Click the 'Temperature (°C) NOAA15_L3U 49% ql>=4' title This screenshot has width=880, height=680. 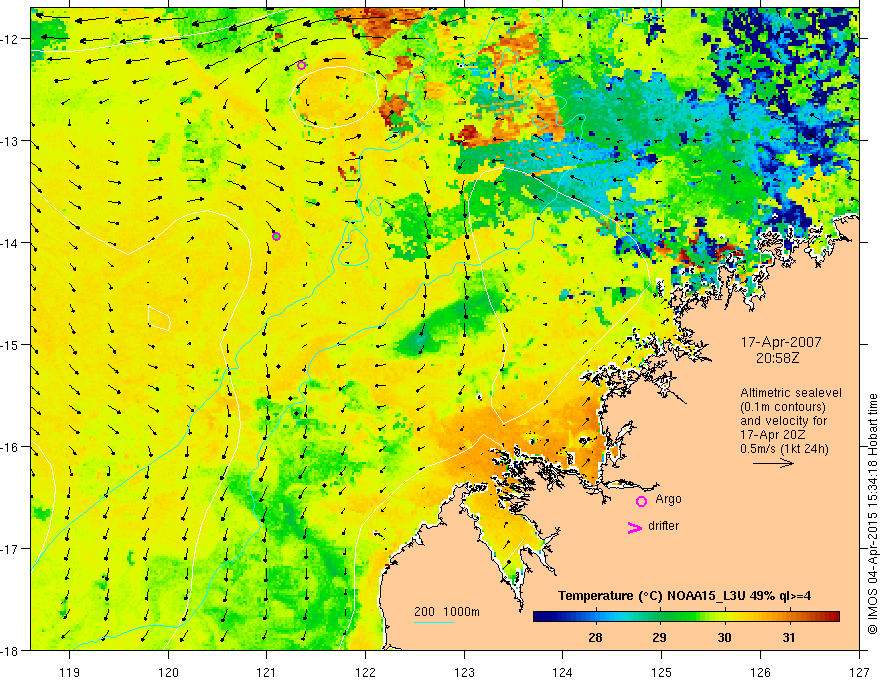tap(684, 596)
